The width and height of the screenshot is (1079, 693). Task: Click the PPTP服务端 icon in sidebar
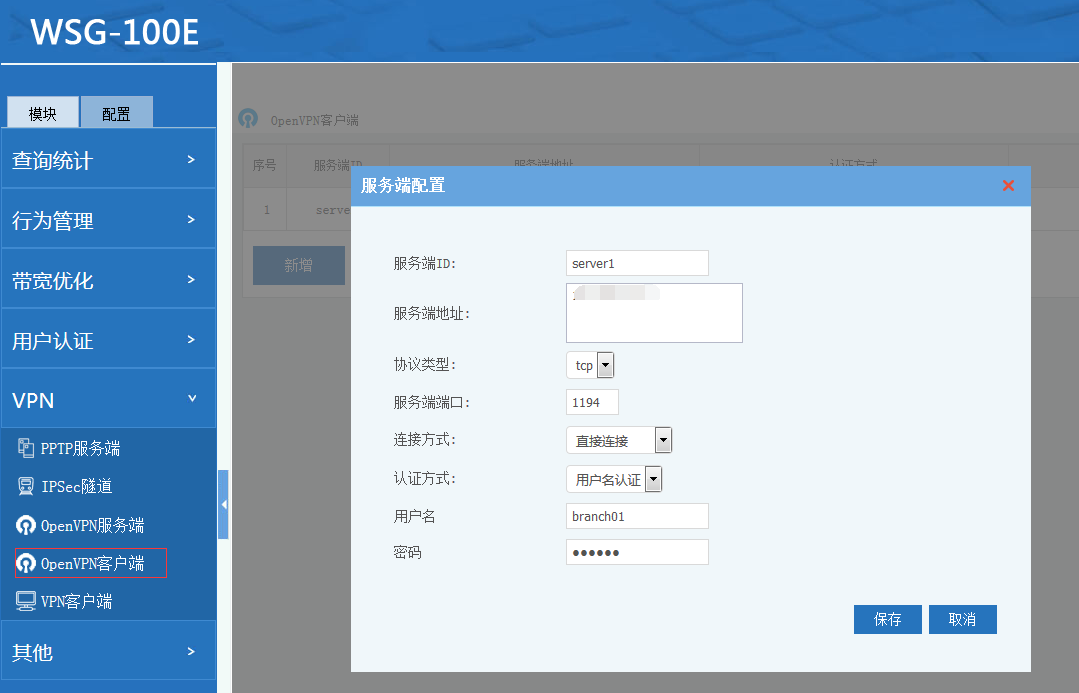[x=26, y=448]
